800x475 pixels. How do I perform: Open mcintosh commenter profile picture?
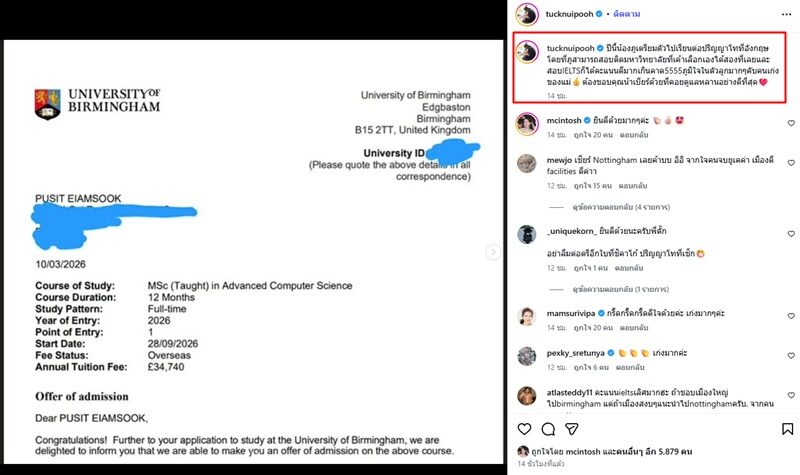527,124
